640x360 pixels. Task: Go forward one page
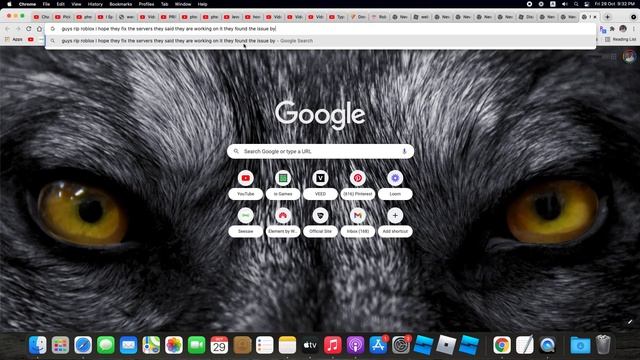(18, 29)
